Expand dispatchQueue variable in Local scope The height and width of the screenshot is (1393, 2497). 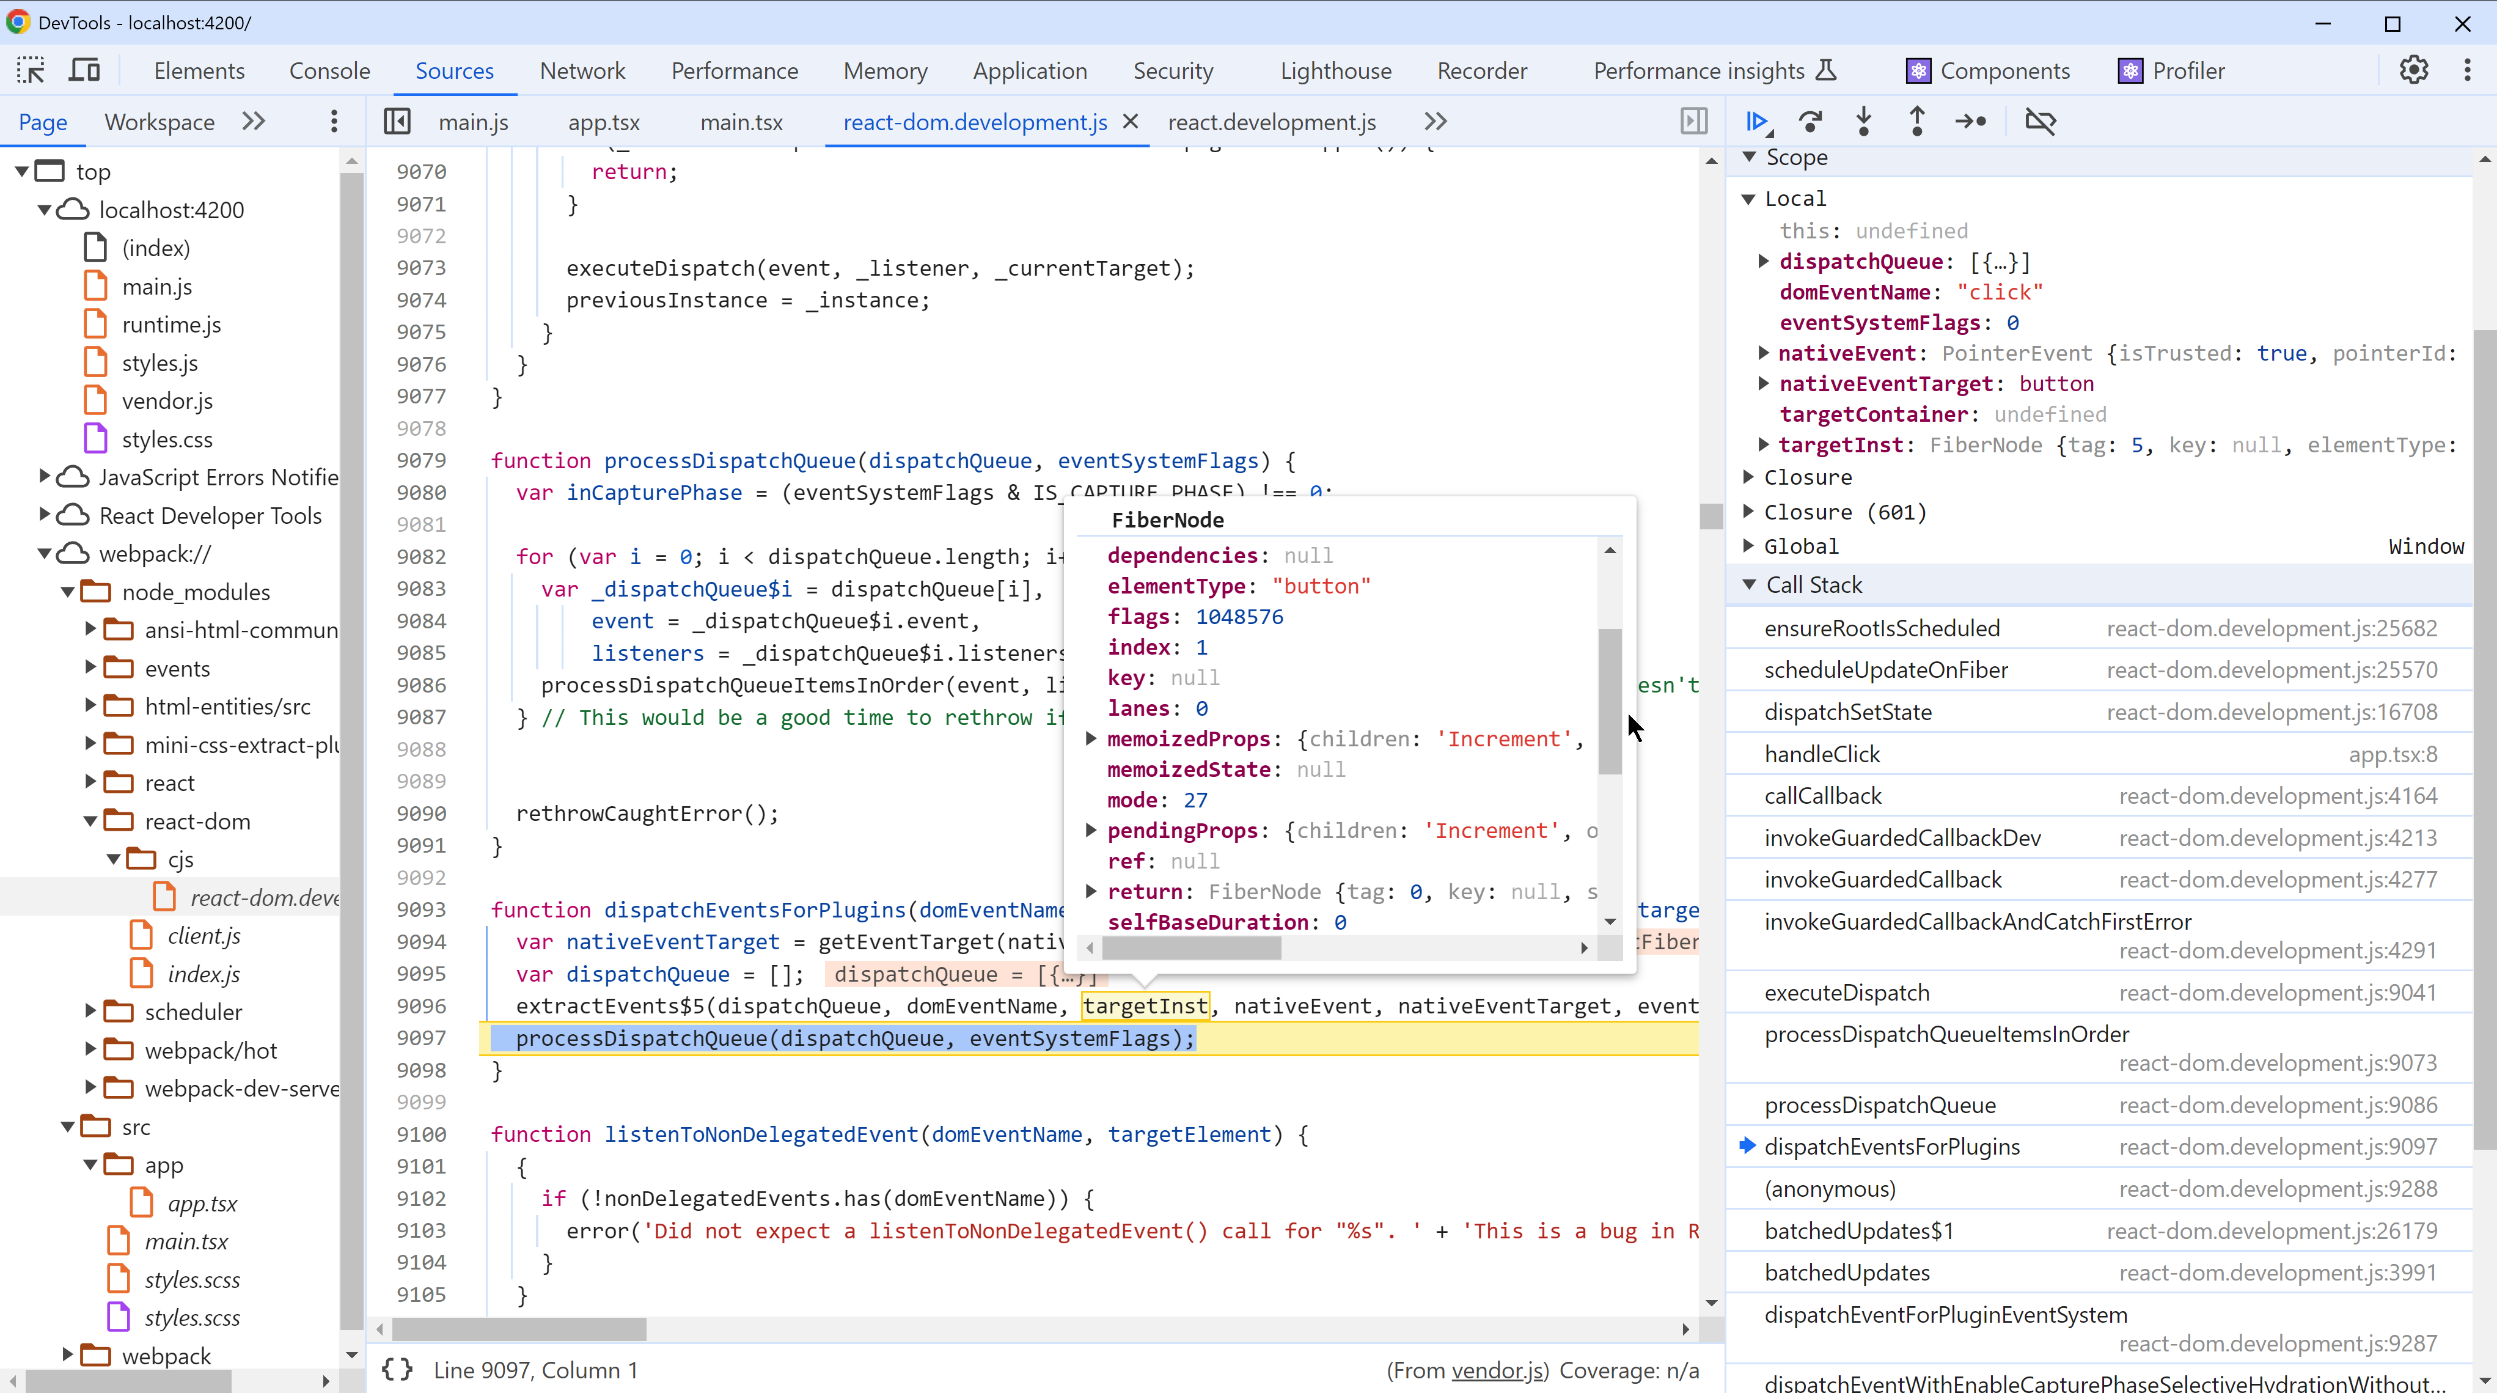point(1764,261)
